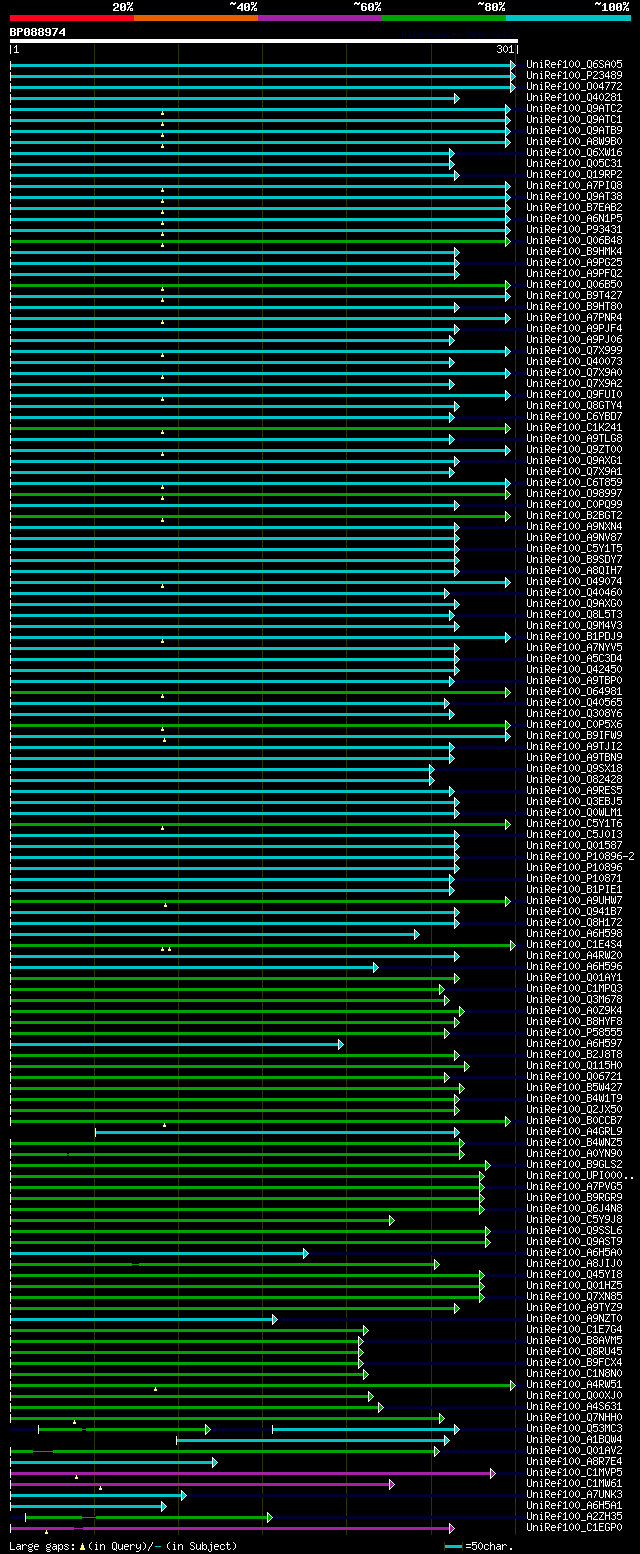Select label UniRef100_A9NZT0
The width and height of the screenshot is (640, 1554).
coord(574,1318)
